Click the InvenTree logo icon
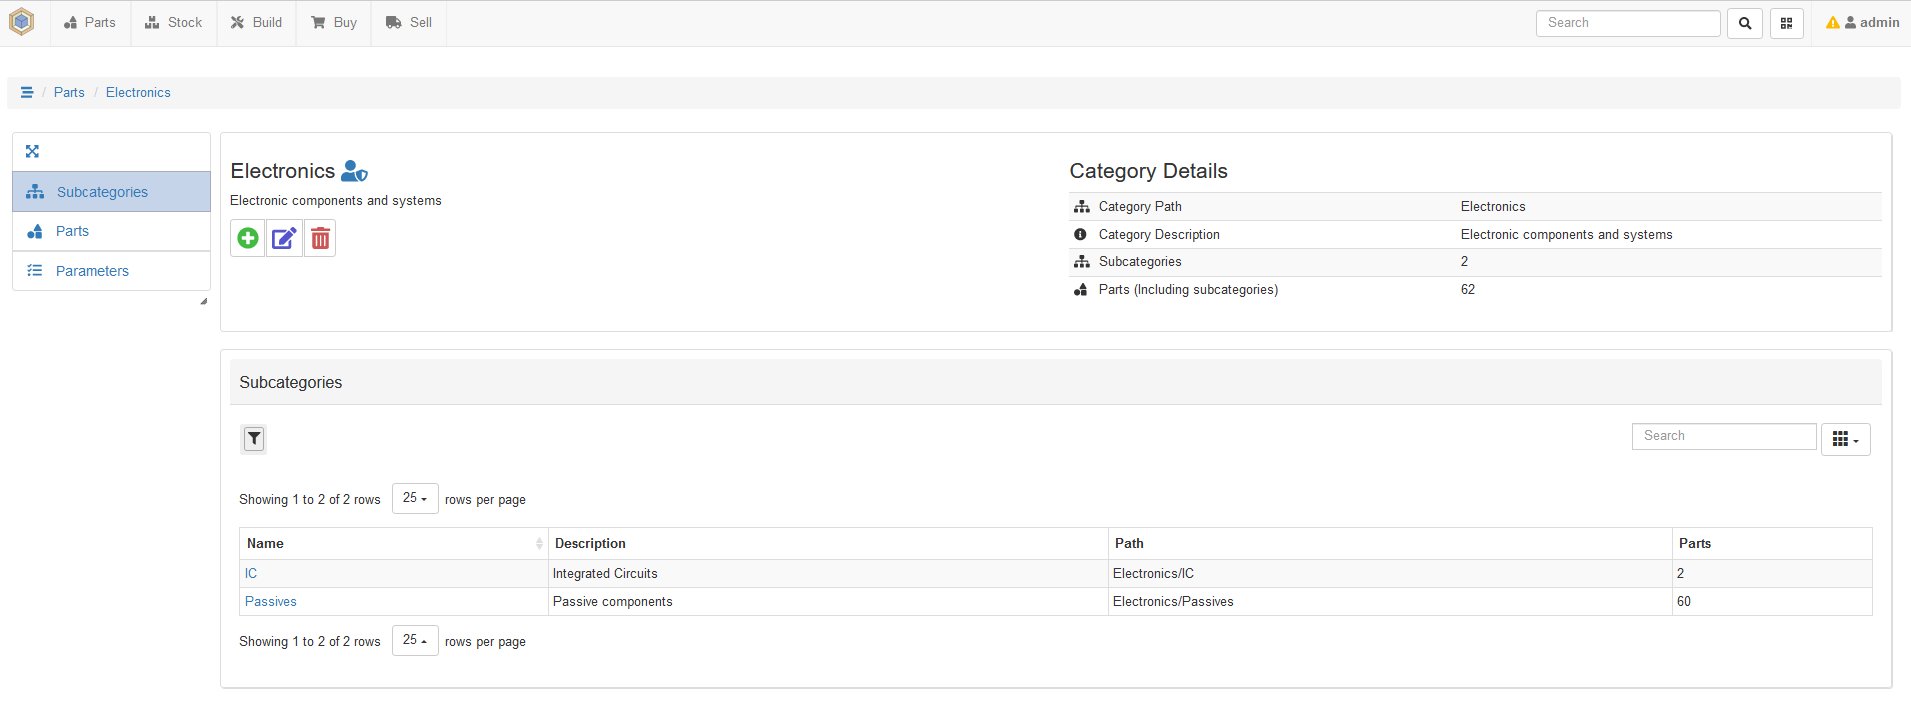Image resolution: width=1911 pixels, height=703 pixels. (x=22, y=22)
